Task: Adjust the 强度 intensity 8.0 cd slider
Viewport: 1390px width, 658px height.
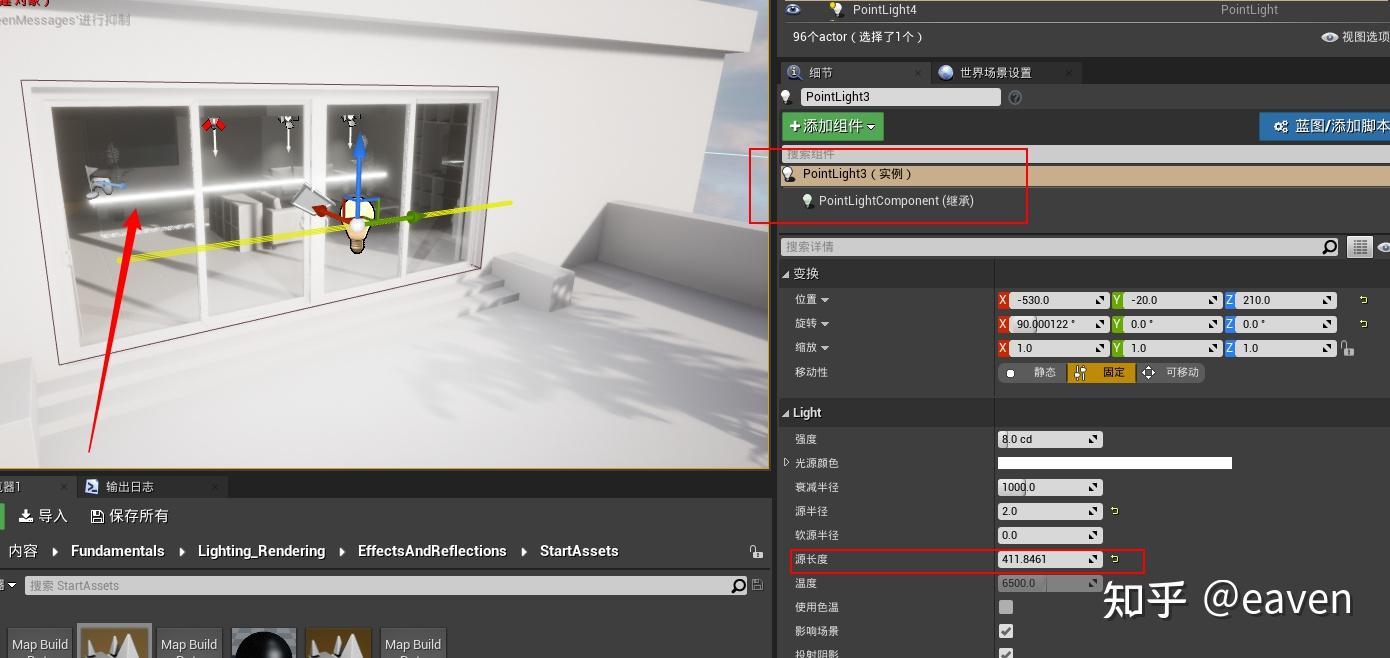Action: 1050,439
